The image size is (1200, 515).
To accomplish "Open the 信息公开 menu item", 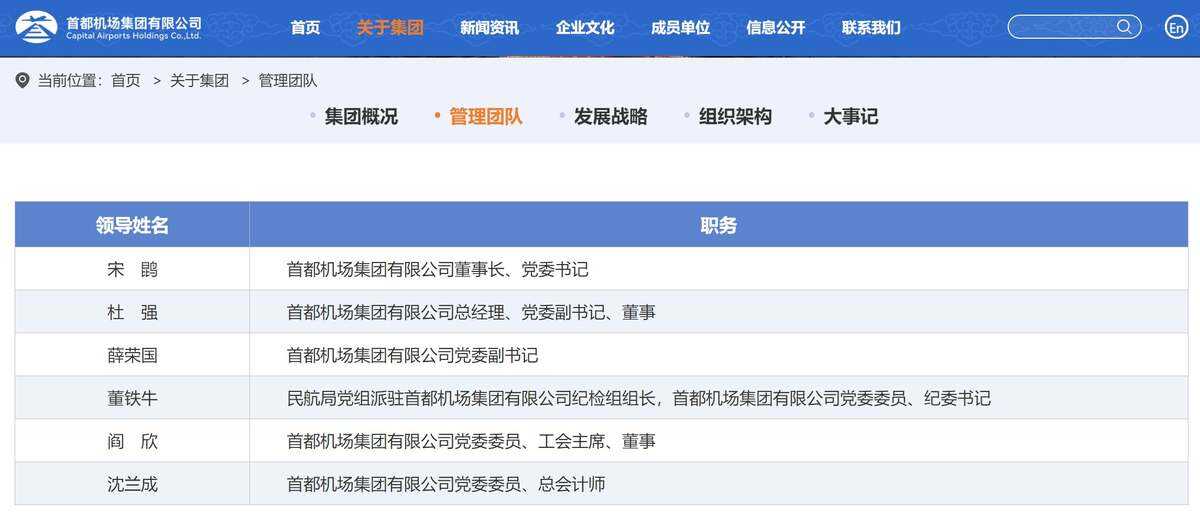I will (775, 28).
